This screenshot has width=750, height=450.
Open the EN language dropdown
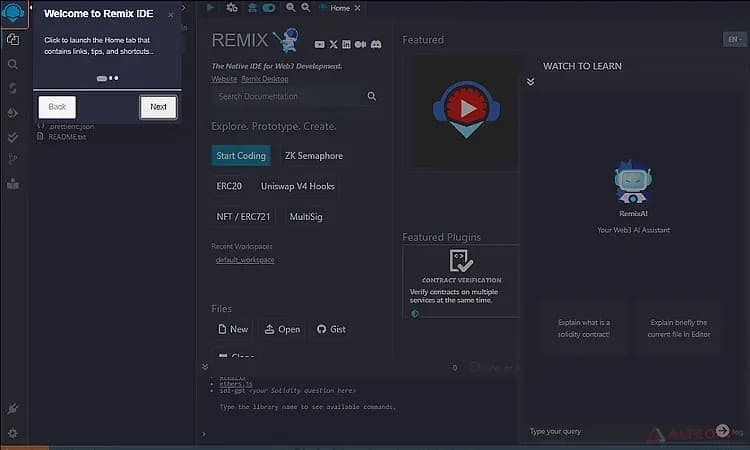tap(734, 39)
